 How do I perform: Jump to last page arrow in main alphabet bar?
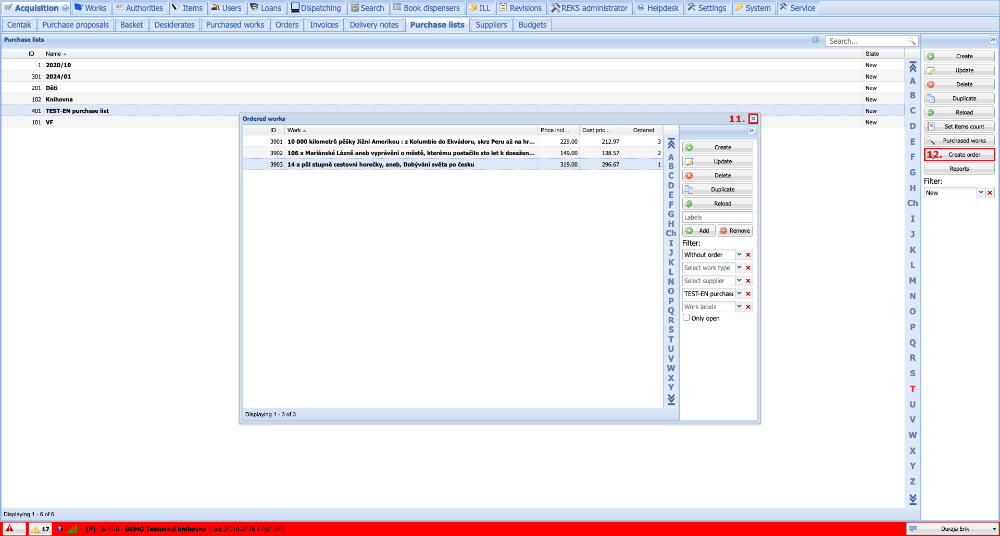913,498
